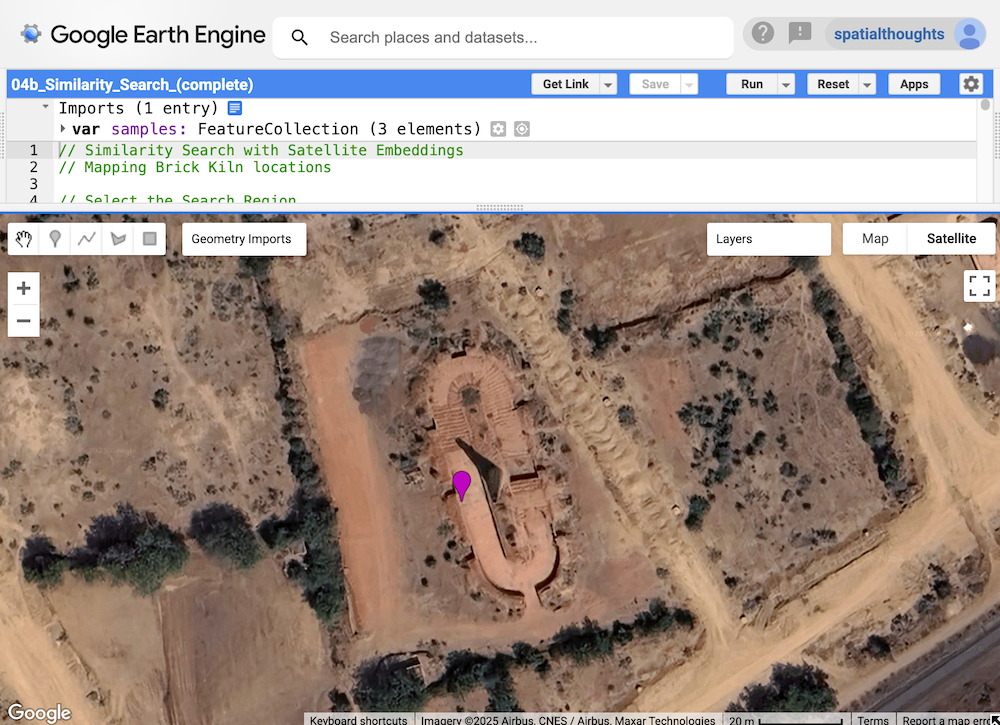
Task: Pick the draw polygon shape tool
Action: 118,239
